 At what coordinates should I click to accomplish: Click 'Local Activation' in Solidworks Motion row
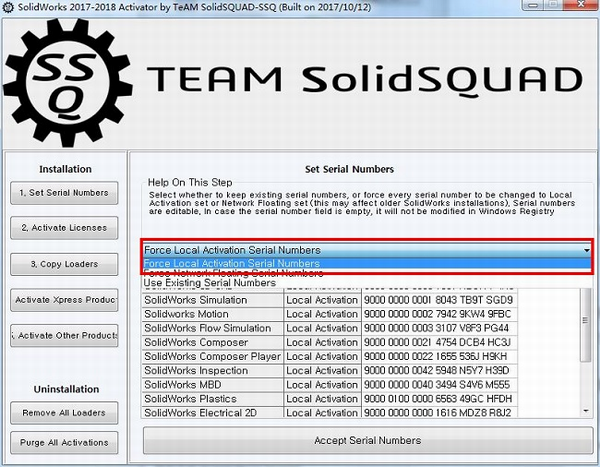click(323, 314)
